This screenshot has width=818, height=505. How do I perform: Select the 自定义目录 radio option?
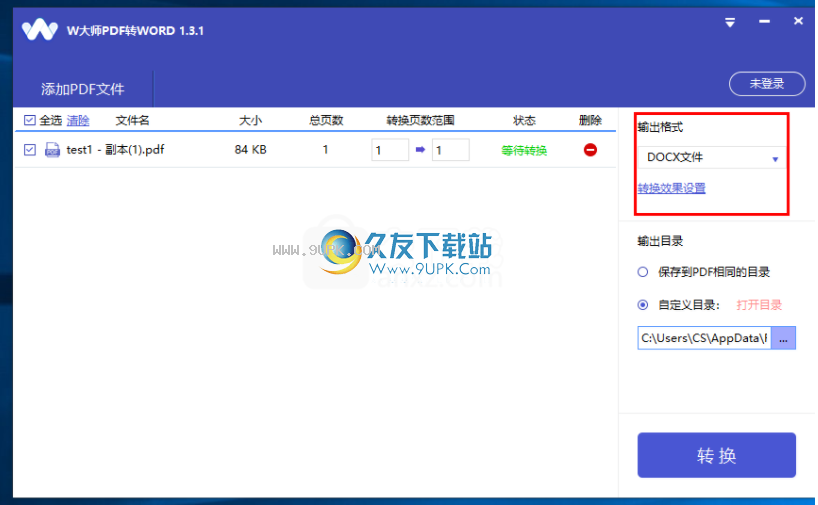[x=643, y=305]
